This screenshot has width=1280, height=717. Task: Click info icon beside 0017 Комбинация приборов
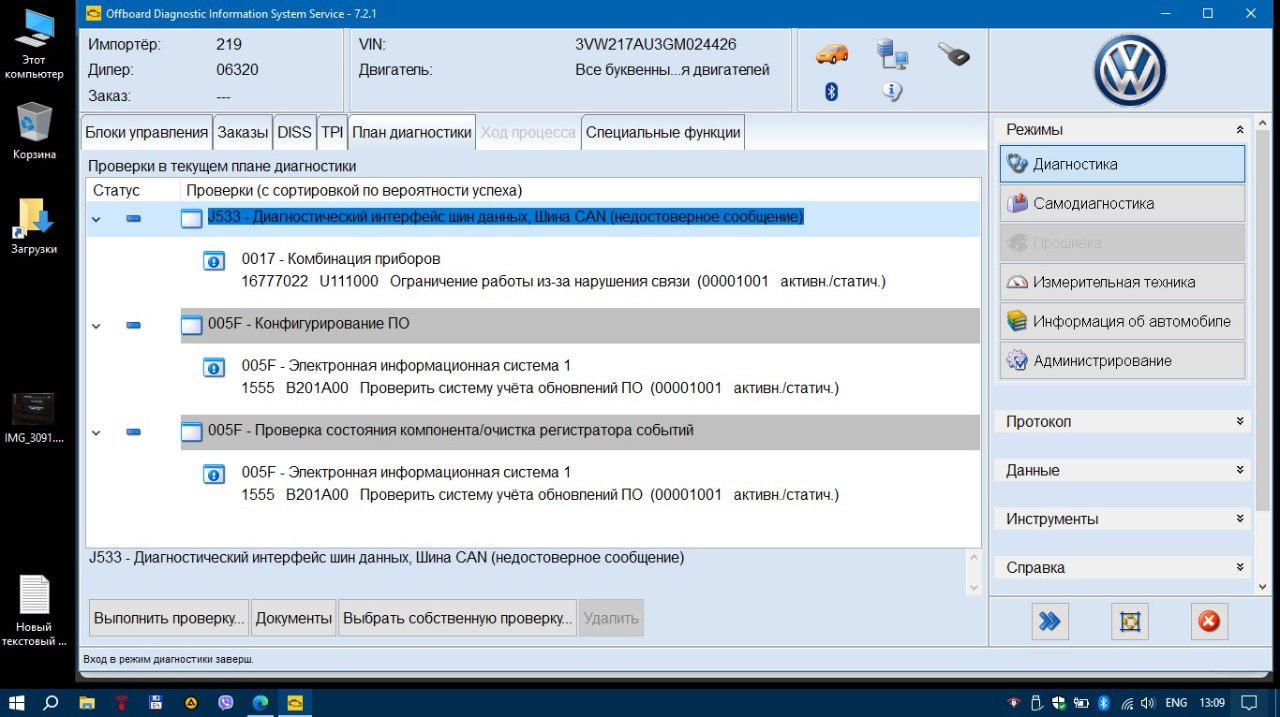214,260
